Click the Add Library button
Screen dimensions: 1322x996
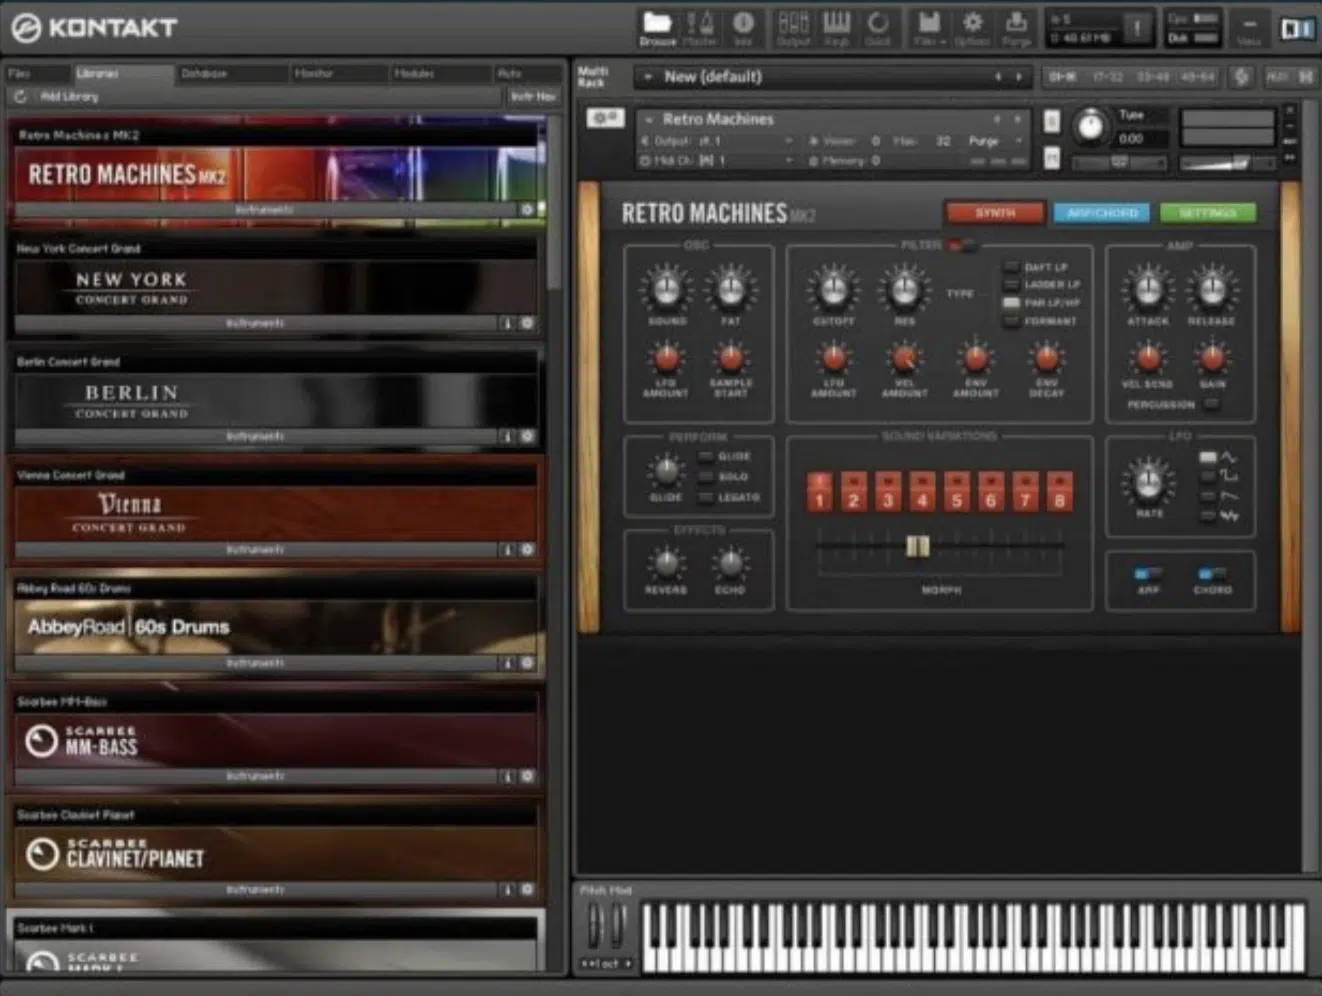tap(69, 97)
